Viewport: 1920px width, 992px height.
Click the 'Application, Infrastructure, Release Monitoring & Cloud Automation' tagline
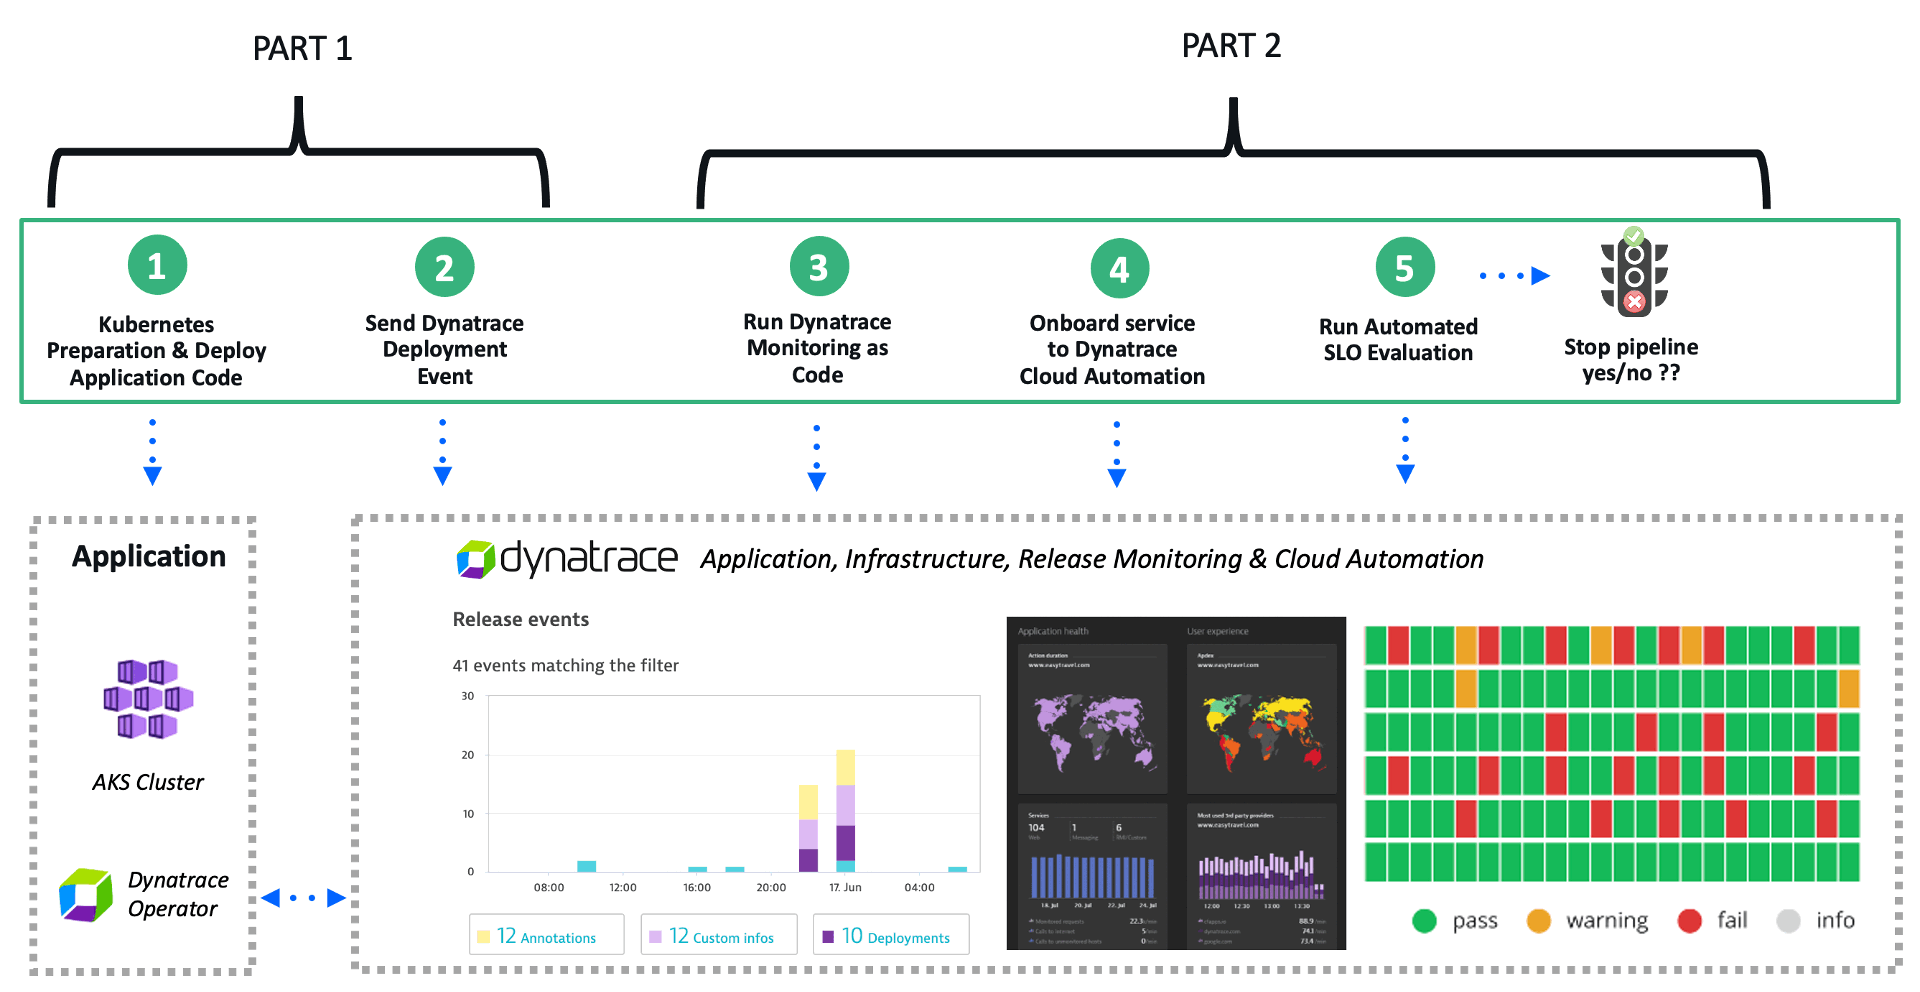[x=1092, y=559]
